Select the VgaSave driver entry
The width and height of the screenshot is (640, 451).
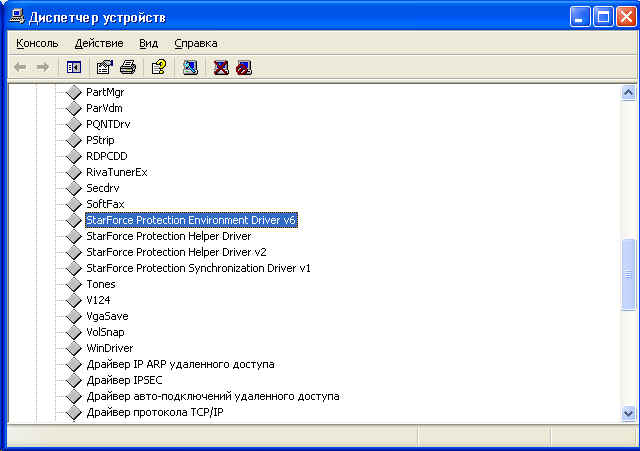(107, 316)
